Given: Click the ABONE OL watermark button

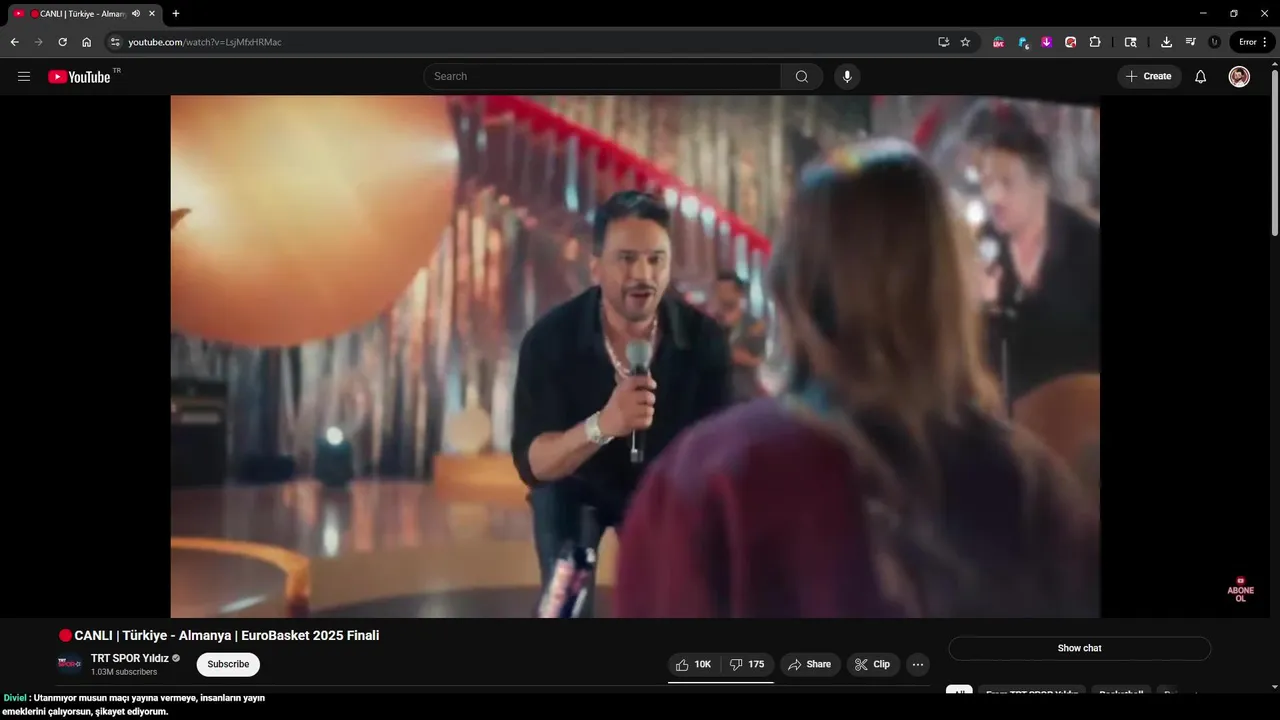Looking at the screenshot, I should 1240,589.
